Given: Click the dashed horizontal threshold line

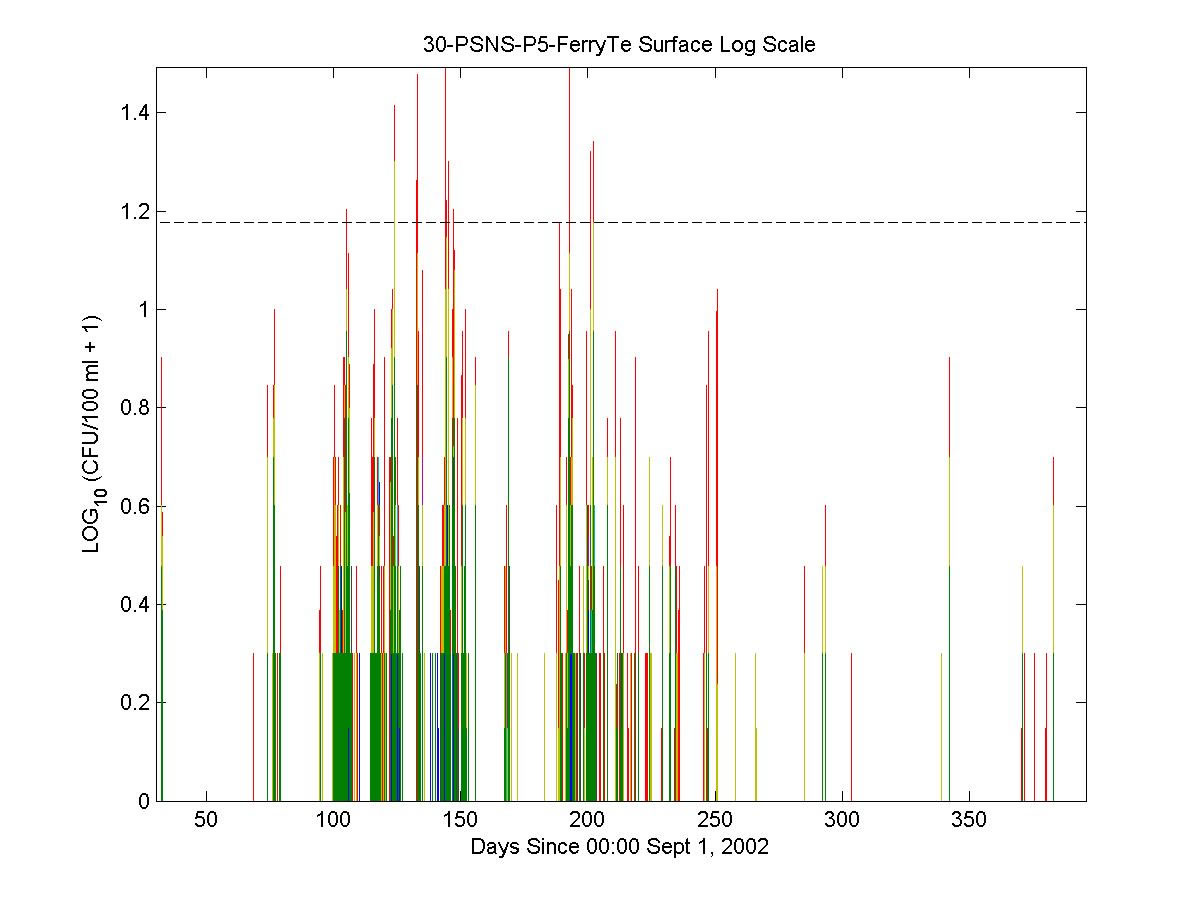Looking at the screenshot, I should (x=800, y=222).
